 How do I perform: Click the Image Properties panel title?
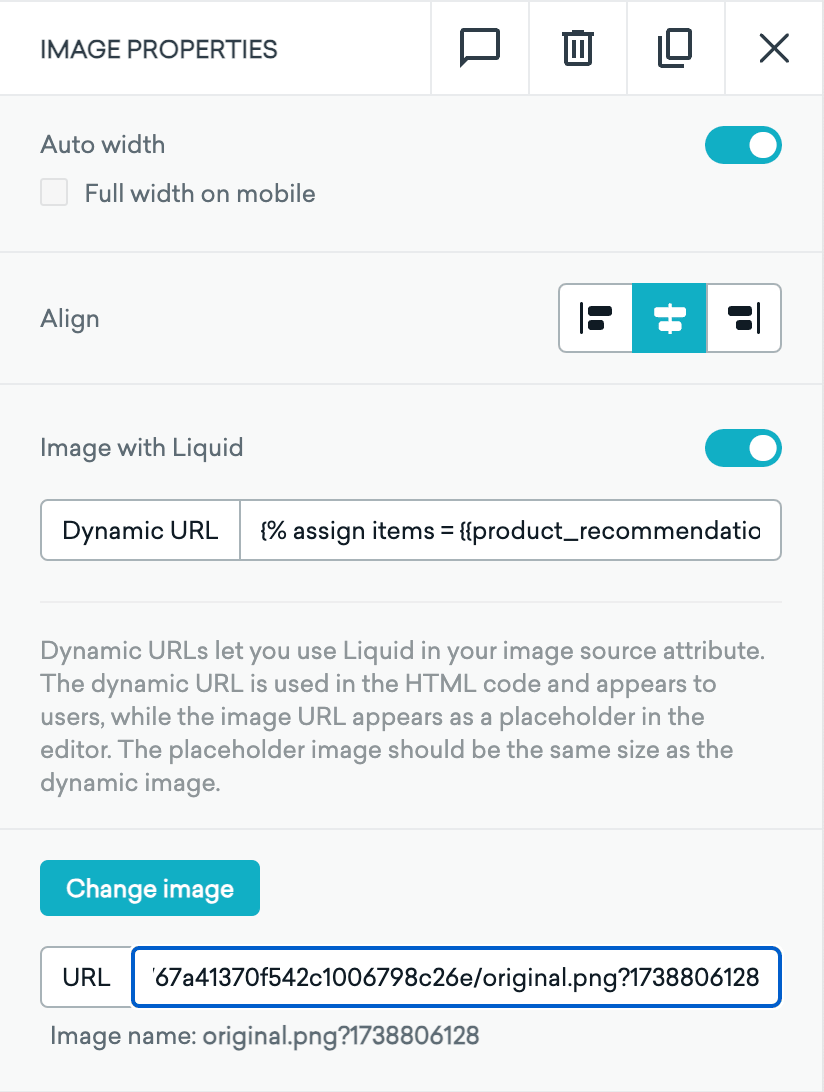(159, 49)
